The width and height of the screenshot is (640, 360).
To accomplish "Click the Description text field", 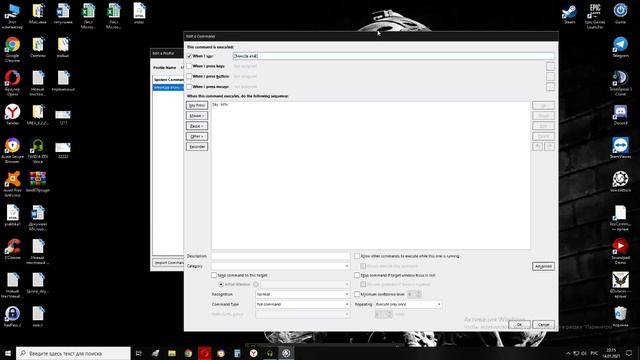I will pyautogui.click(x=280, y=256).
